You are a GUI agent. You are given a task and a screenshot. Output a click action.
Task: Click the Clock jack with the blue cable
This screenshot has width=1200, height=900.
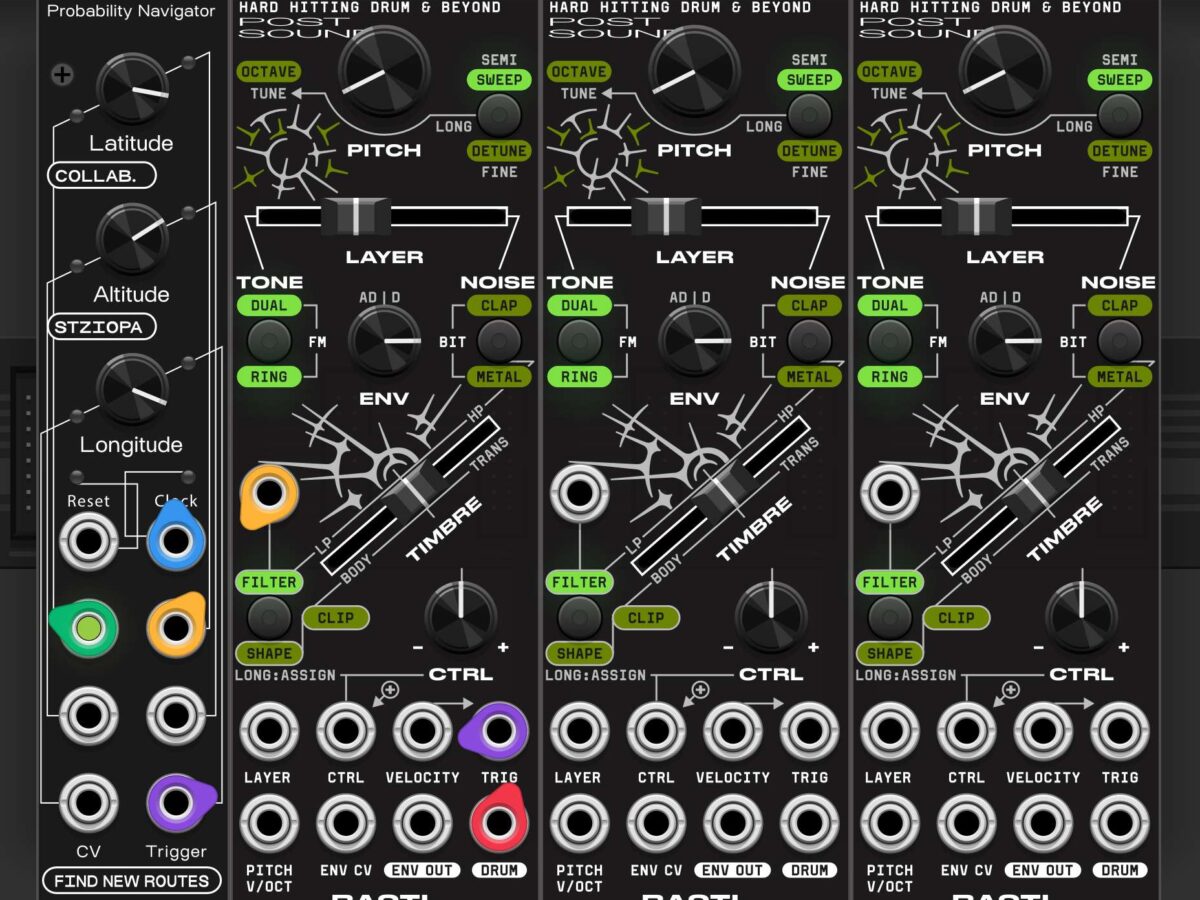click(x=176, y=541)
